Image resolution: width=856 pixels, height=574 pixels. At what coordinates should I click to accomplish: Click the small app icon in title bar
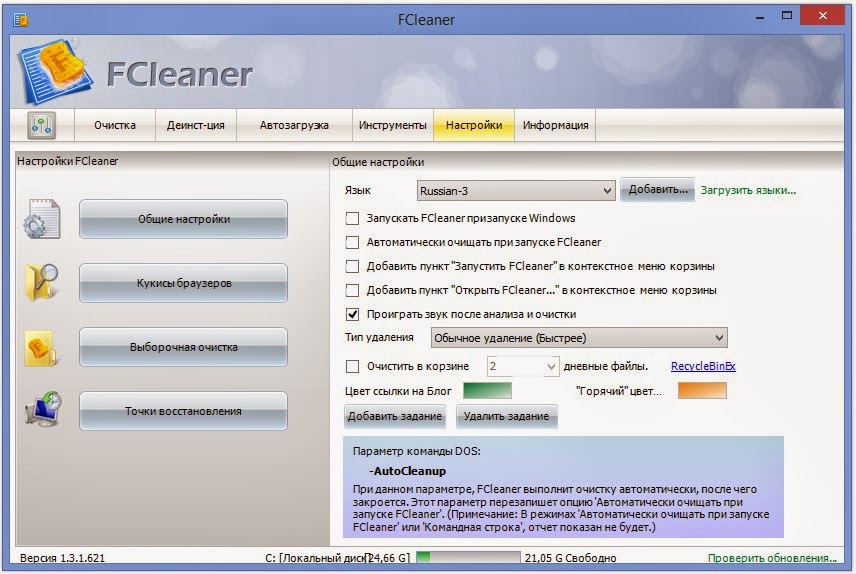click(21, 20)
